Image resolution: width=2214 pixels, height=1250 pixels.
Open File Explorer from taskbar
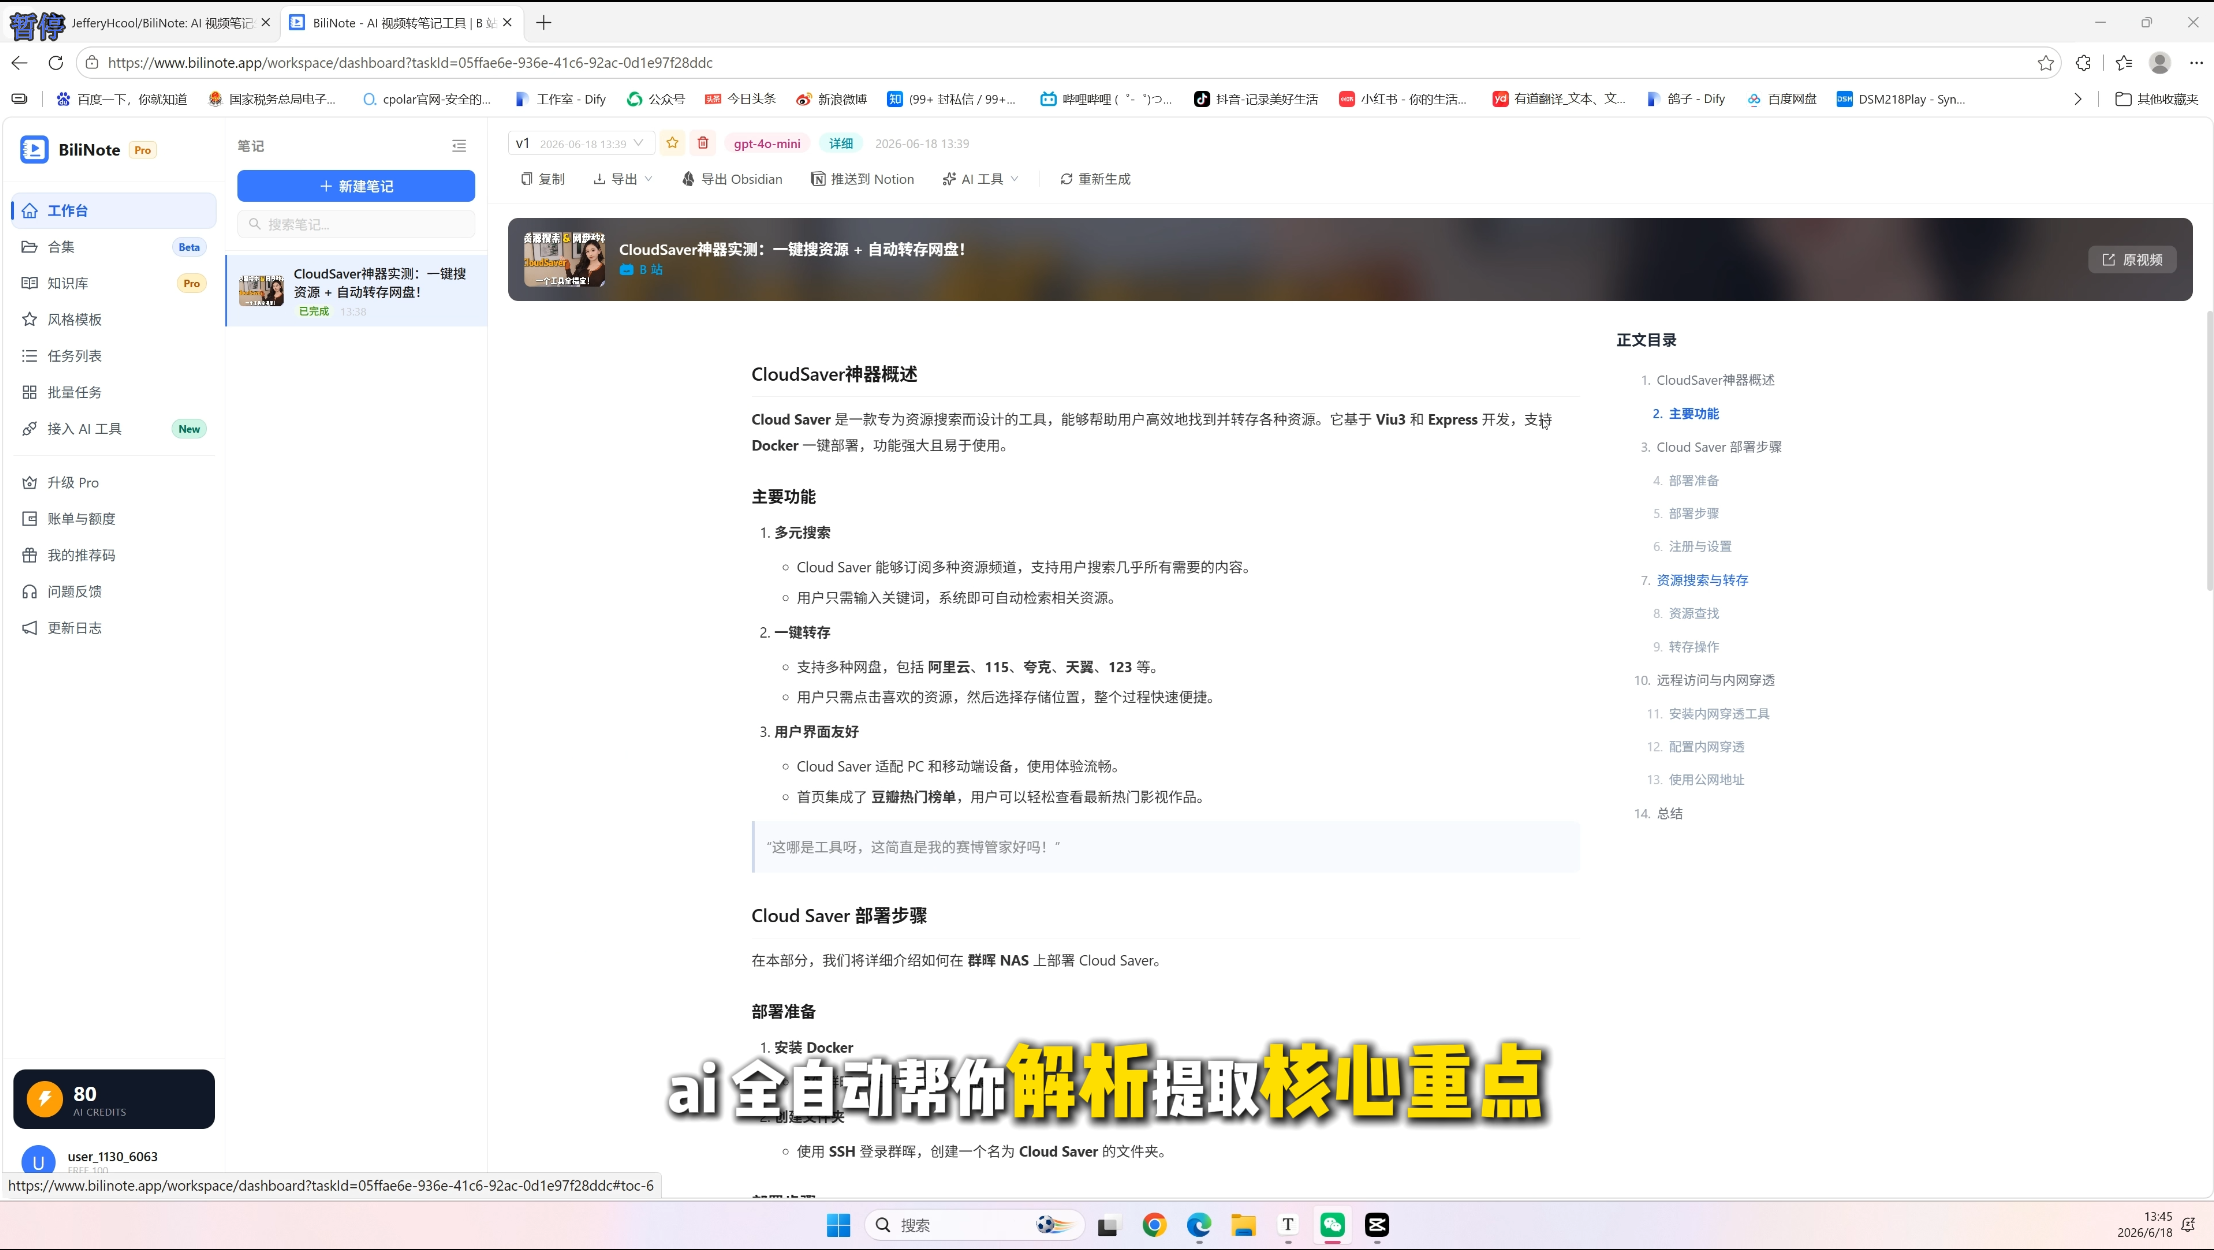pyautogui.click(x=1243, y=1225)
